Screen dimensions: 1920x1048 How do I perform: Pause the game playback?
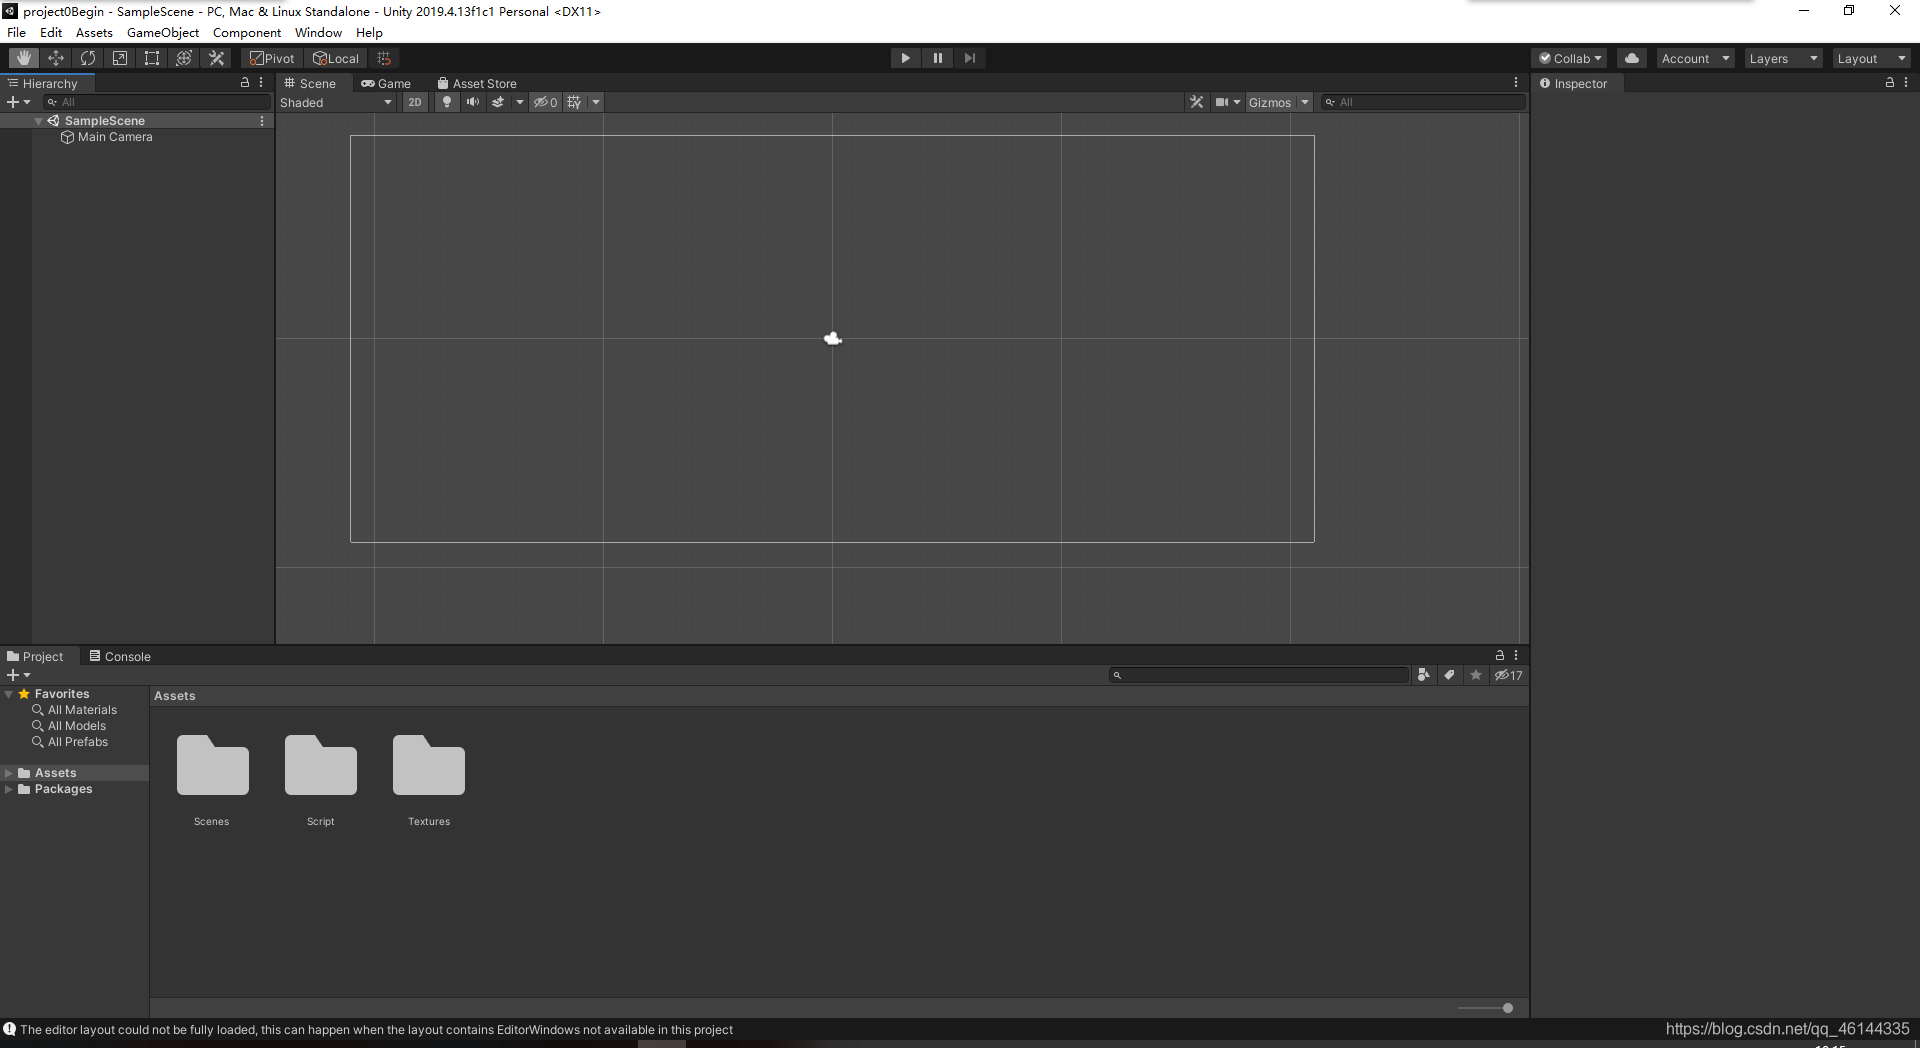coord(938,58)
